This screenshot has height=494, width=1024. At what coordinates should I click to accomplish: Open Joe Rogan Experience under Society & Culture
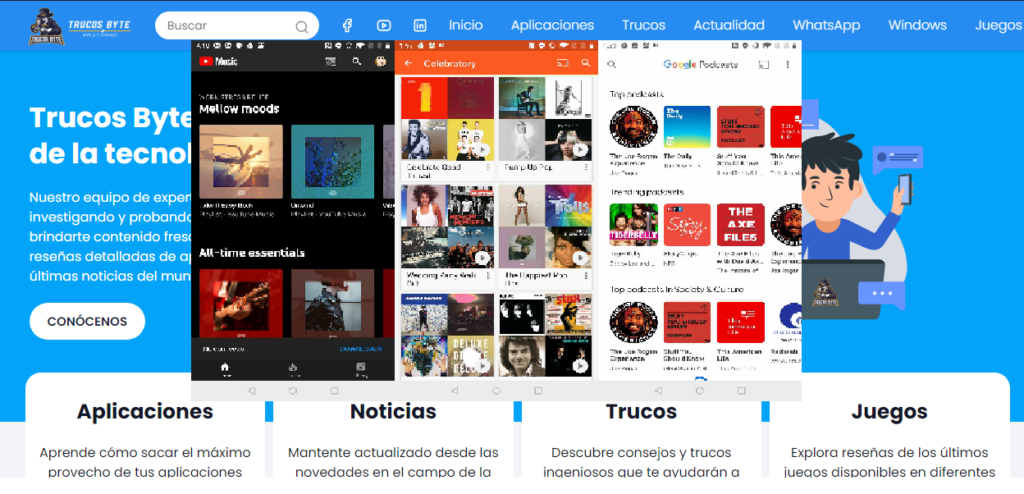tap(633, 322)
